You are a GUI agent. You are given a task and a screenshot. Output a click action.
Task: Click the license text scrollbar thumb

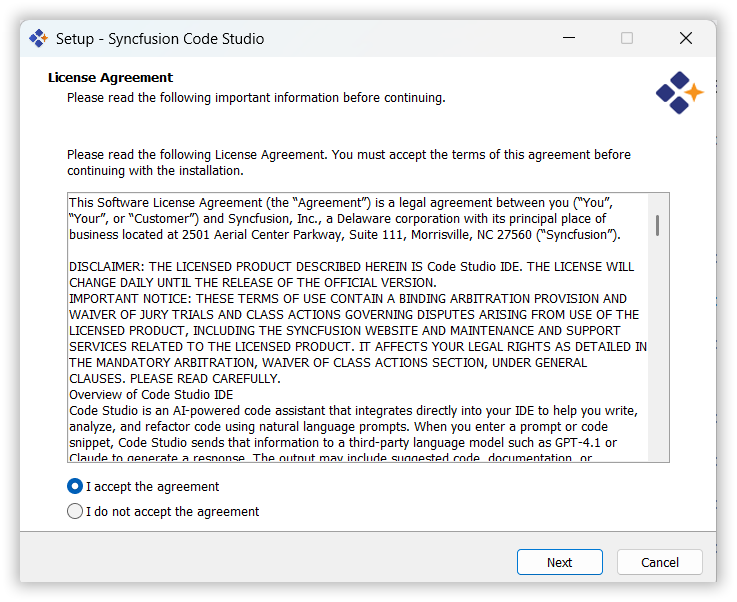657,226
